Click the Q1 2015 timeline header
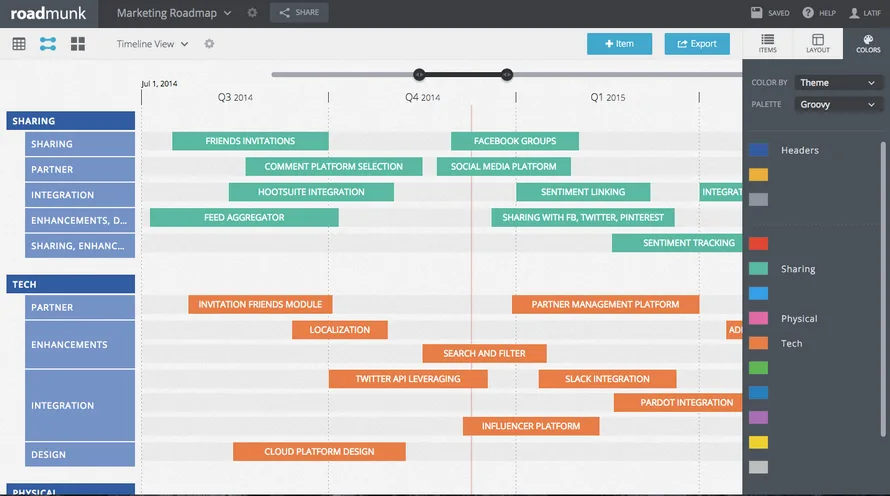Screen dimensions: 890x496 (607, 98)
